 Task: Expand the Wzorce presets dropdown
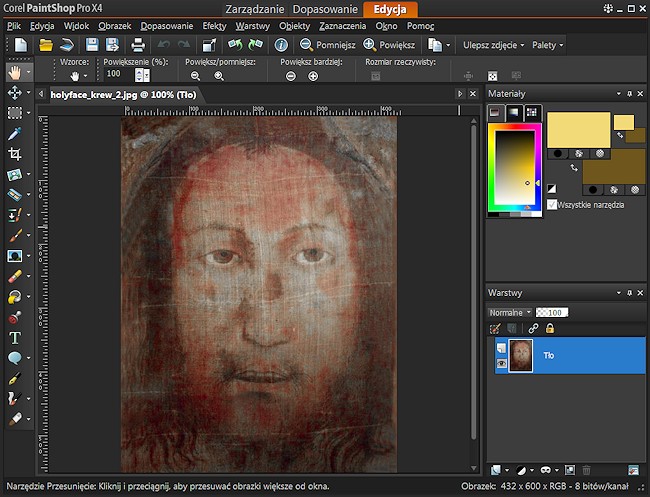[86, 76]
